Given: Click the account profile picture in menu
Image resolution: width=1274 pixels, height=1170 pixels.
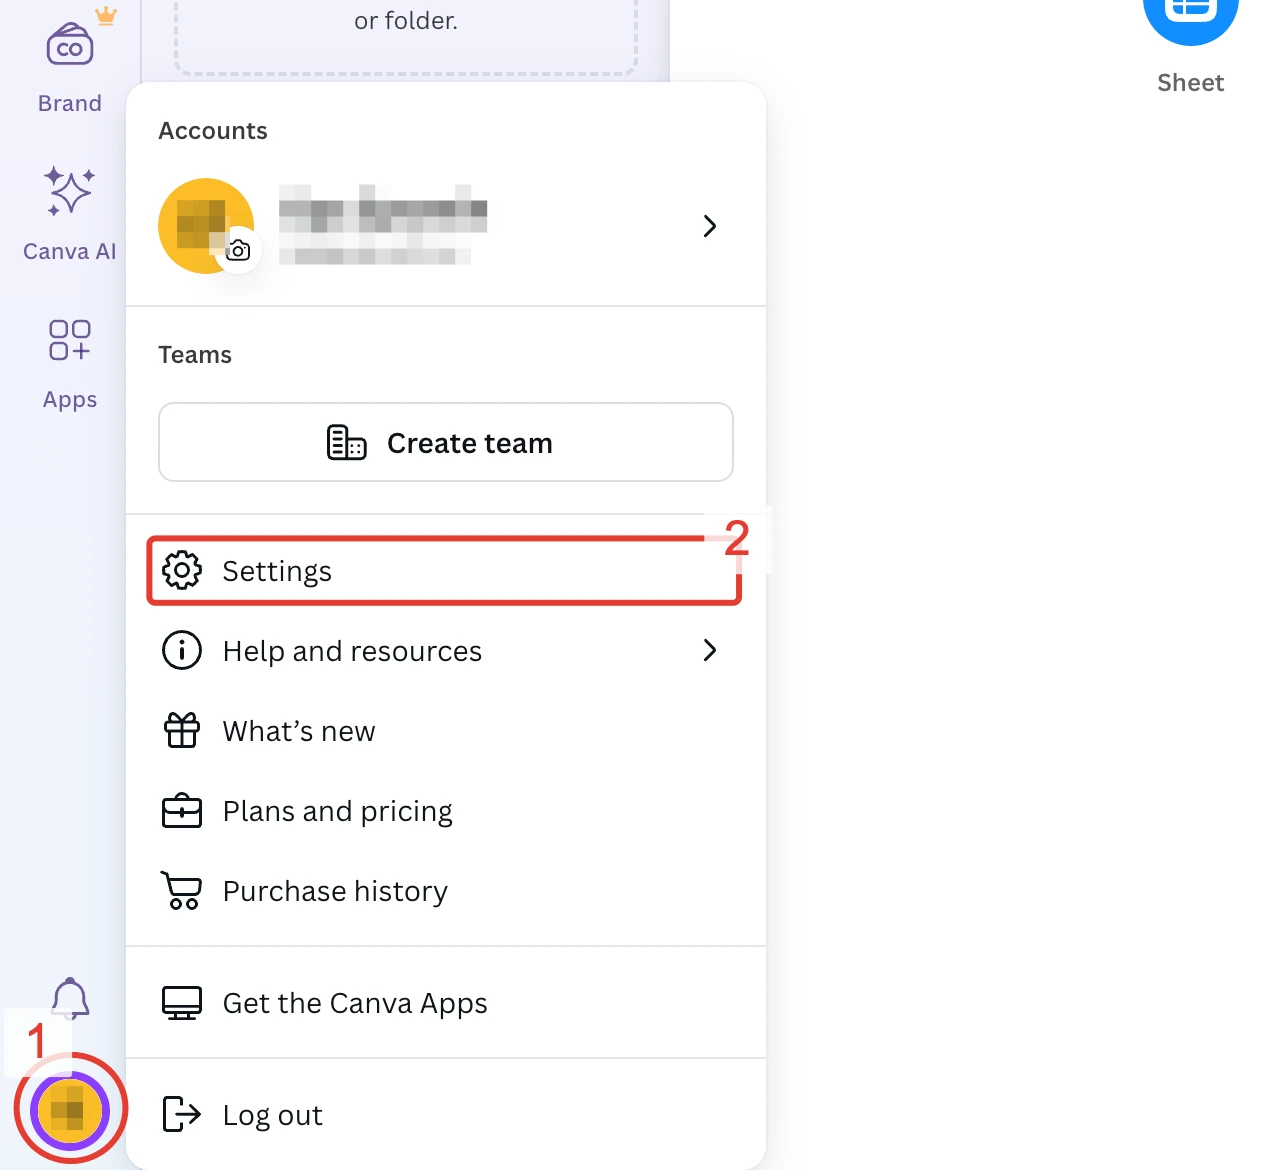Looking at the screenshot, I should (x=206, y=226).
